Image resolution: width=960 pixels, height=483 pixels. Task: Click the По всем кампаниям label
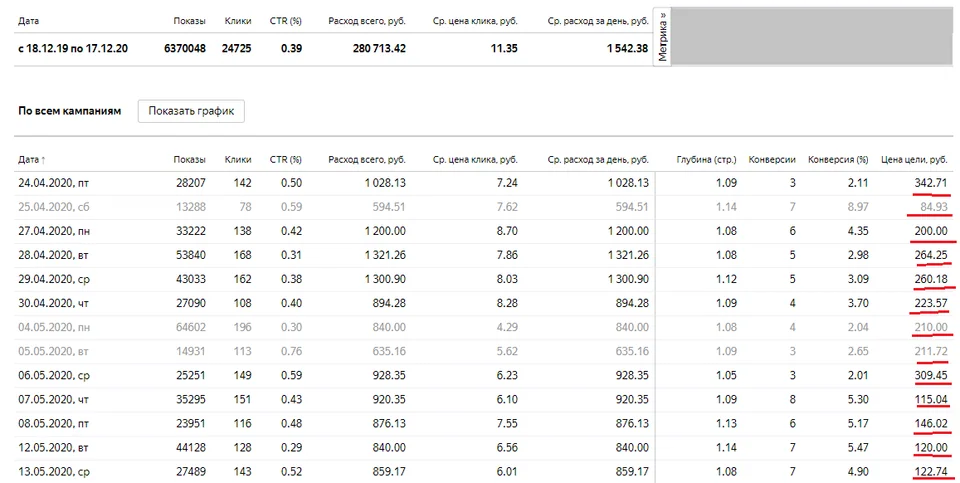pos(69,111)
